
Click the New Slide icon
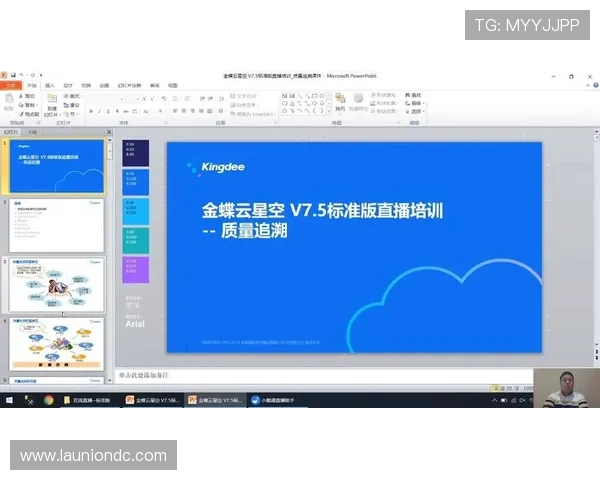pyautogui.click(x=52, y=98)
